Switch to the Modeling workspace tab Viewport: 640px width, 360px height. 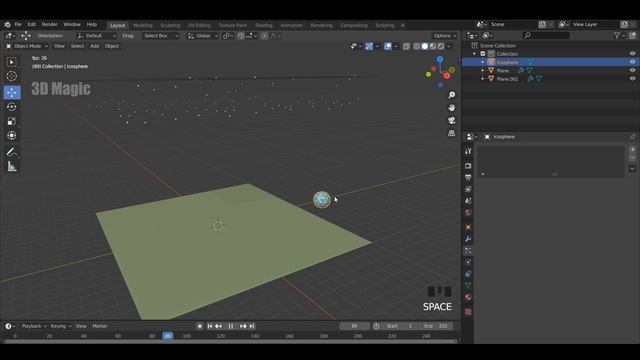[x=142, y=25]
